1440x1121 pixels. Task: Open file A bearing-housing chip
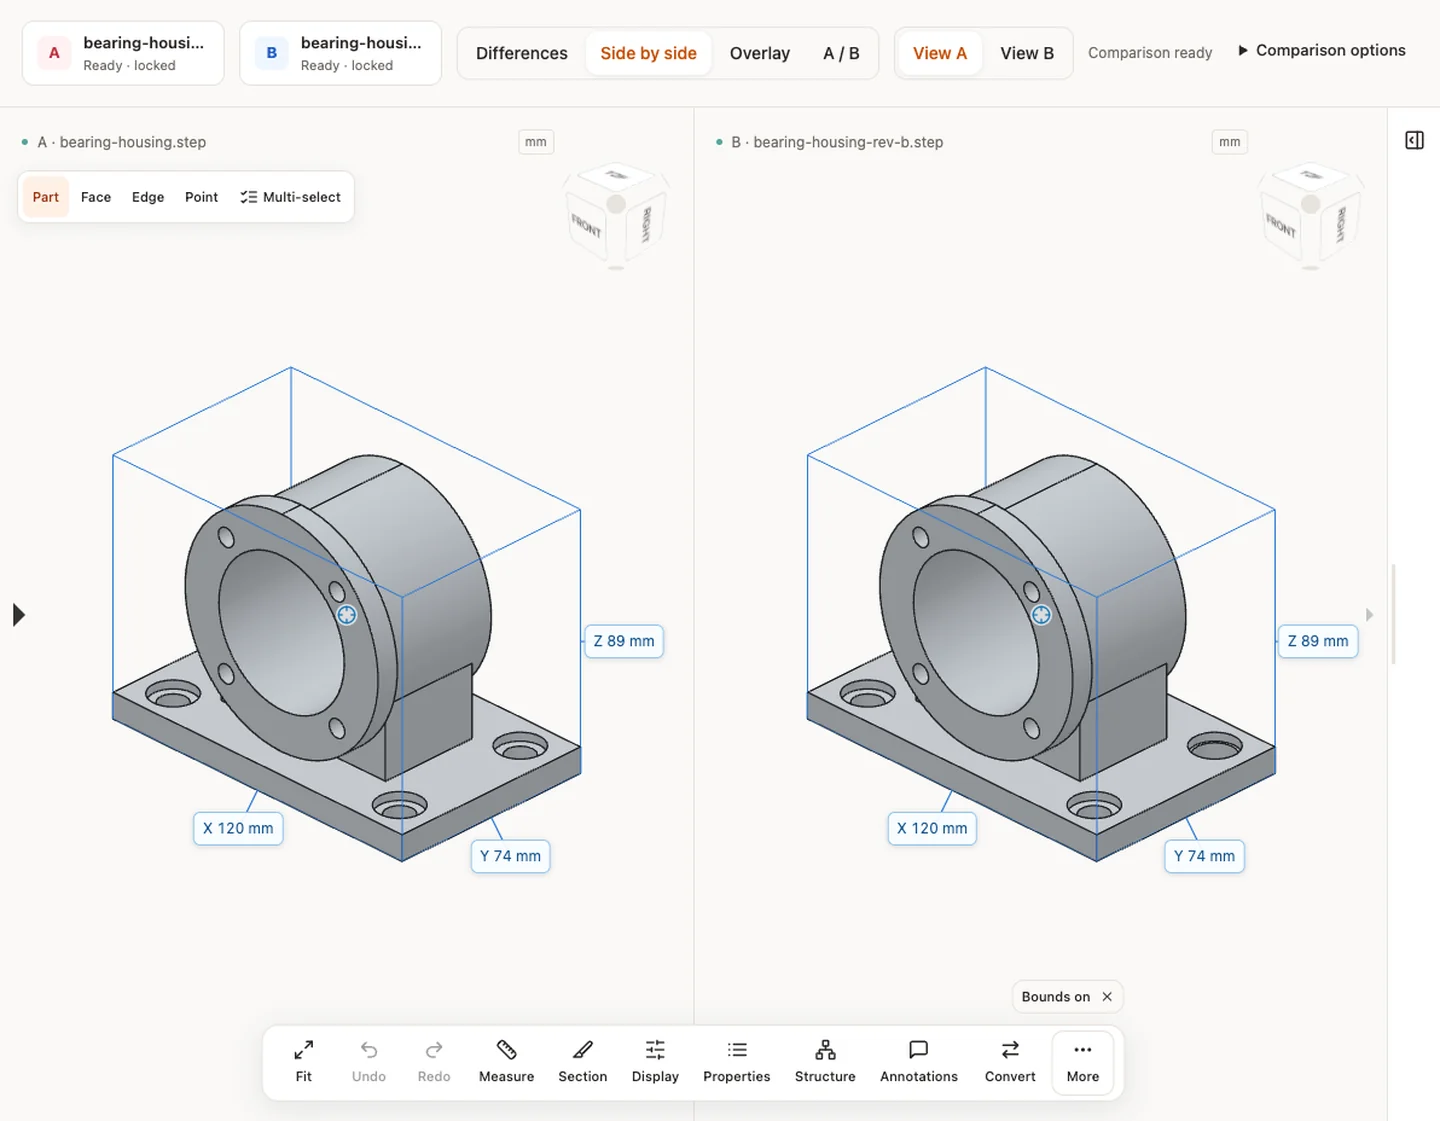[123, 53]
